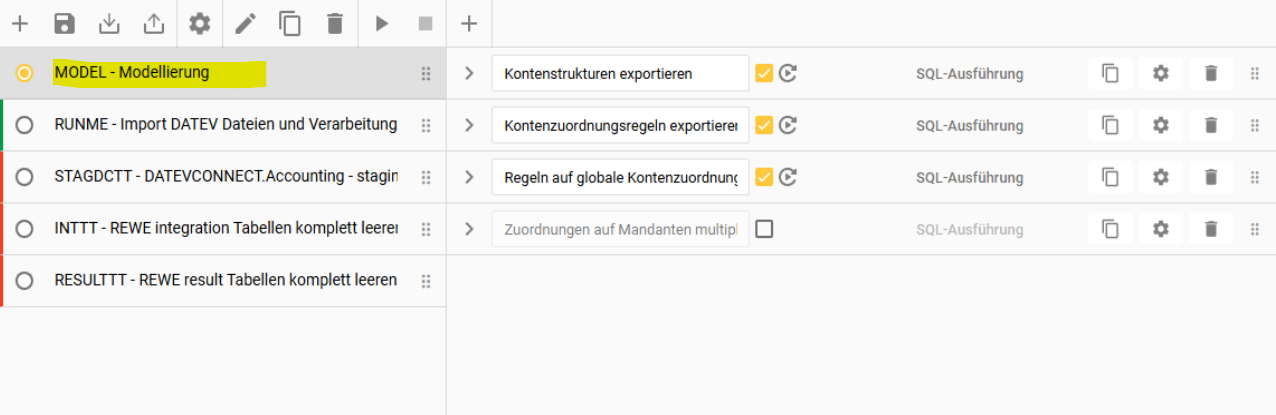Image resolution: width=1276 pixels, height=415 pixels.
Task: Uncheck the Kontenstrukturen exportieren checkbox
Action: (764, 73)
